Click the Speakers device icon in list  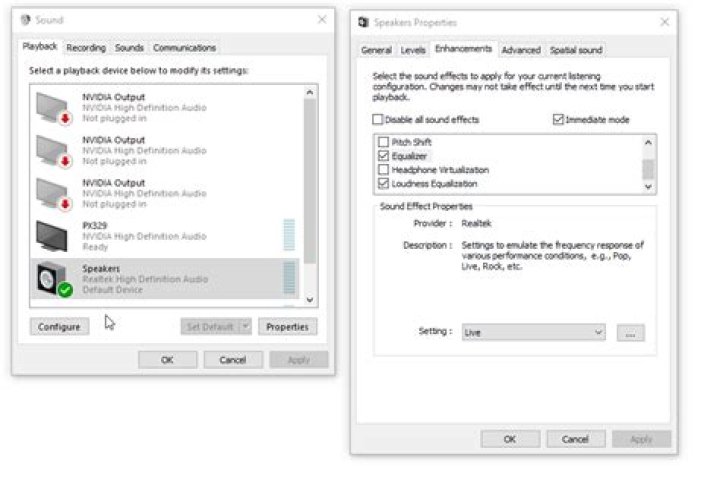point(54,279)
